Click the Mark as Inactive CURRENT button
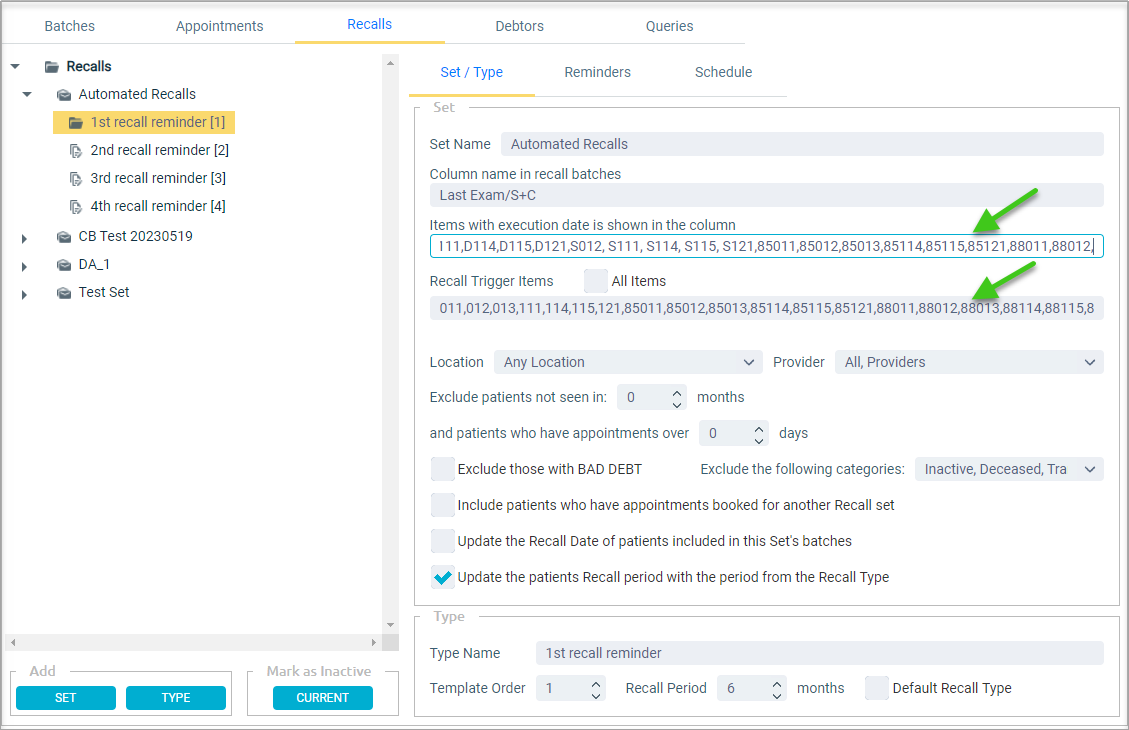The height and width of the screenshot is (730, 1129). pyautogui.click(x=323, y=698)
